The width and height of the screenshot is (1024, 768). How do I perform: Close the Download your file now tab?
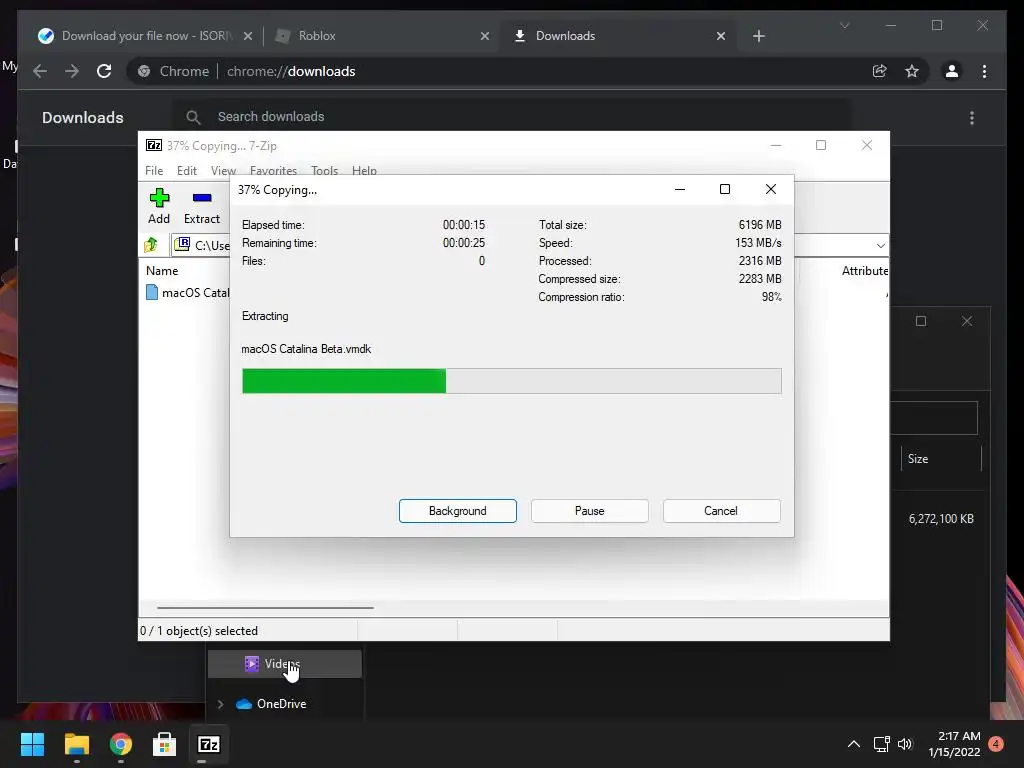click(x=248, y=36)
